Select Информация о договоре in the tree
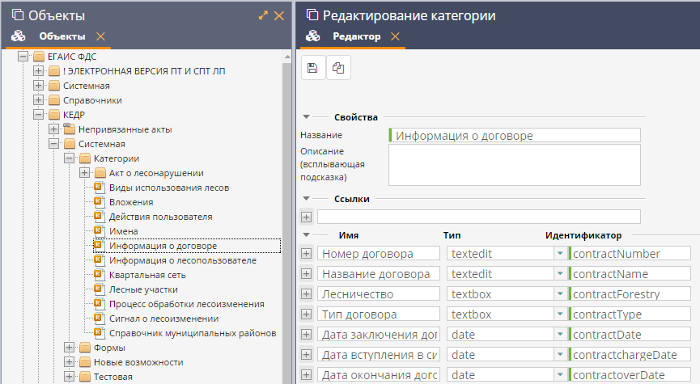This screenshot has width=700, height=384. coord(163,246)
